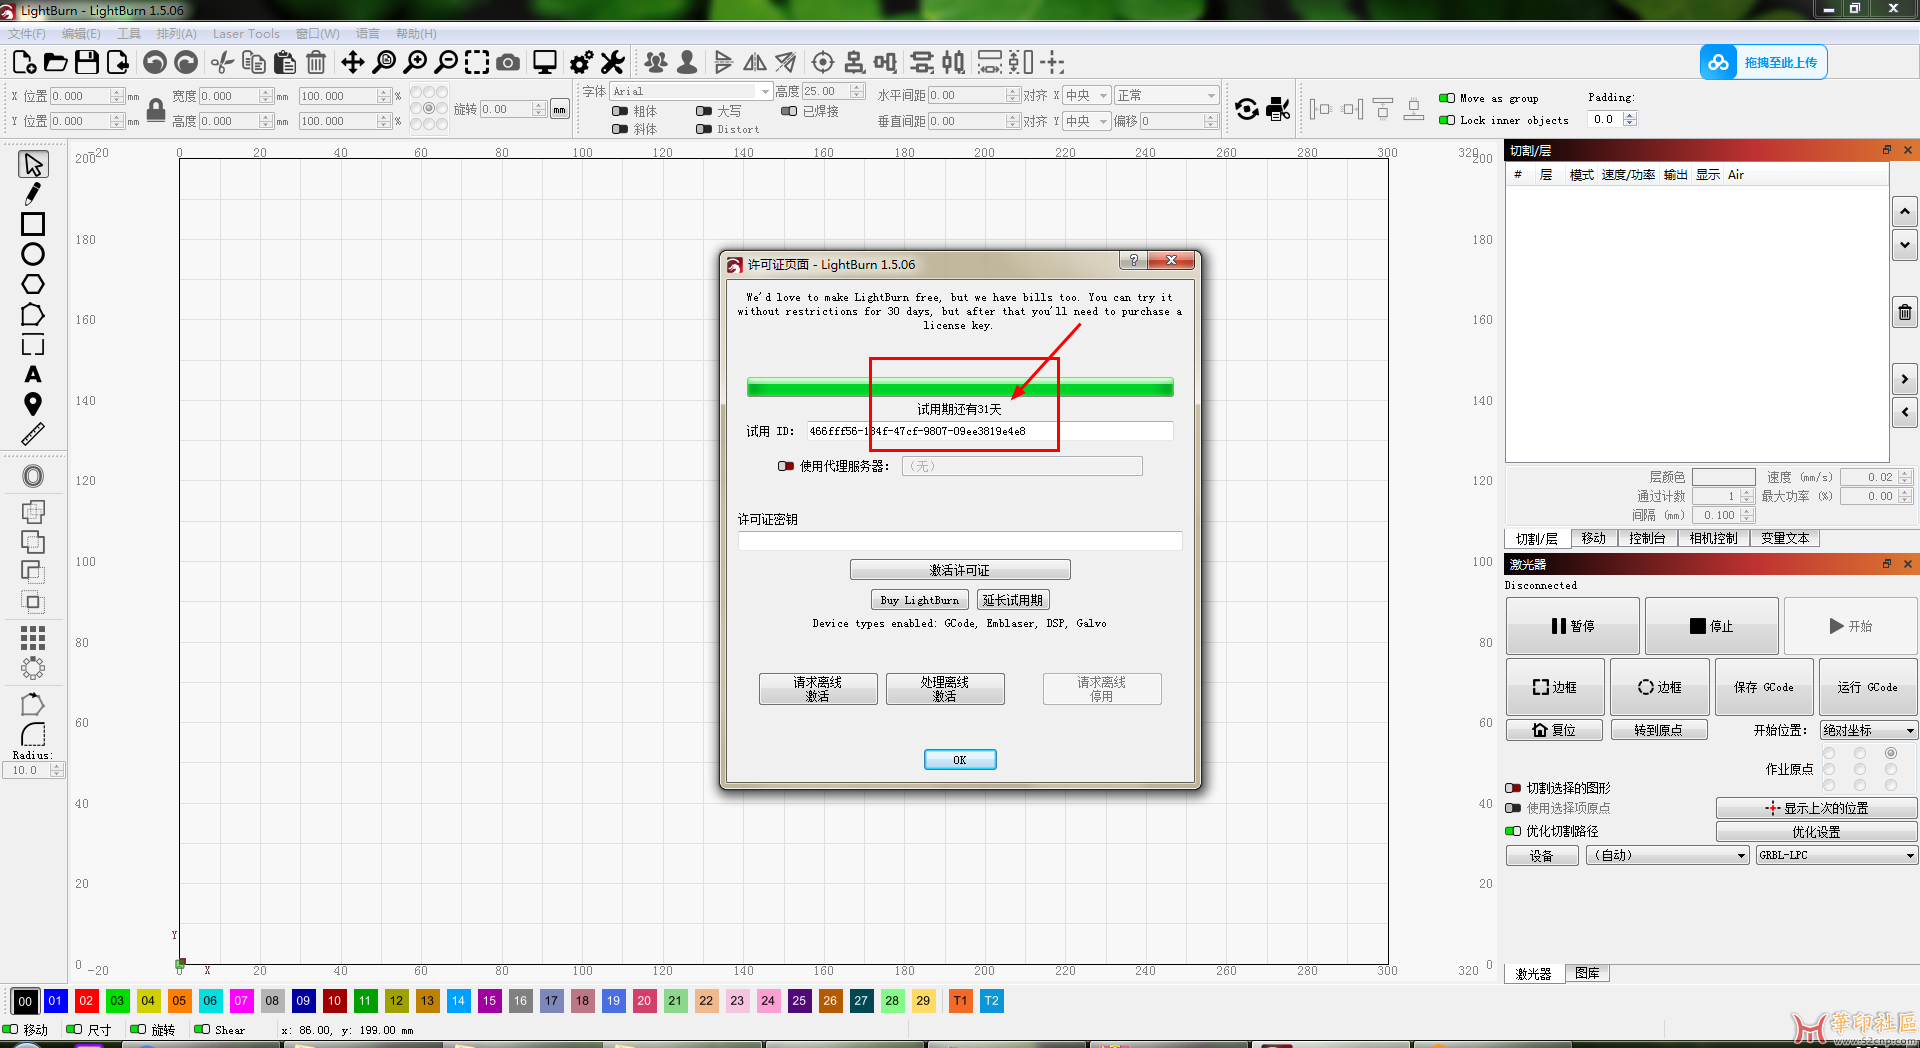1920x1048 pixels.
Task: Toggle the Italic 斜体 switch
Action: coord(620,129)
